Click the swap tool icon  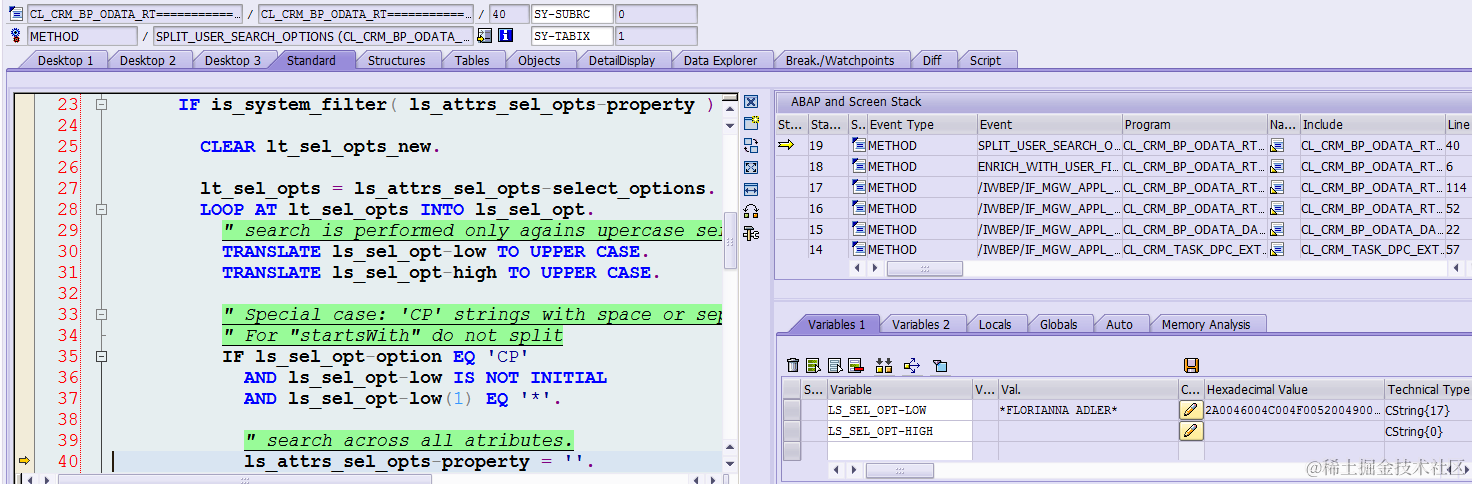751,146
